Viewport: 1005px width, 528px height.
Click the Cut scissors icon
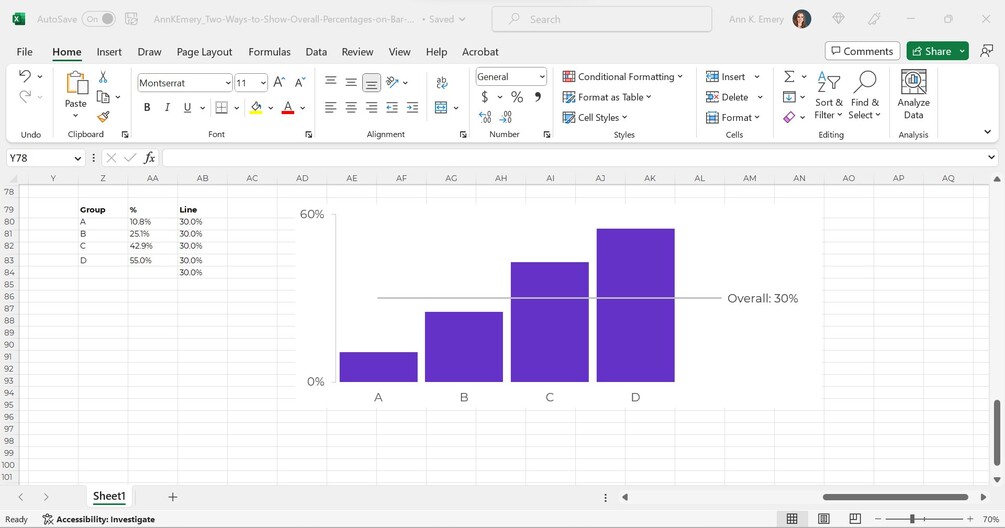click(103, 78)
